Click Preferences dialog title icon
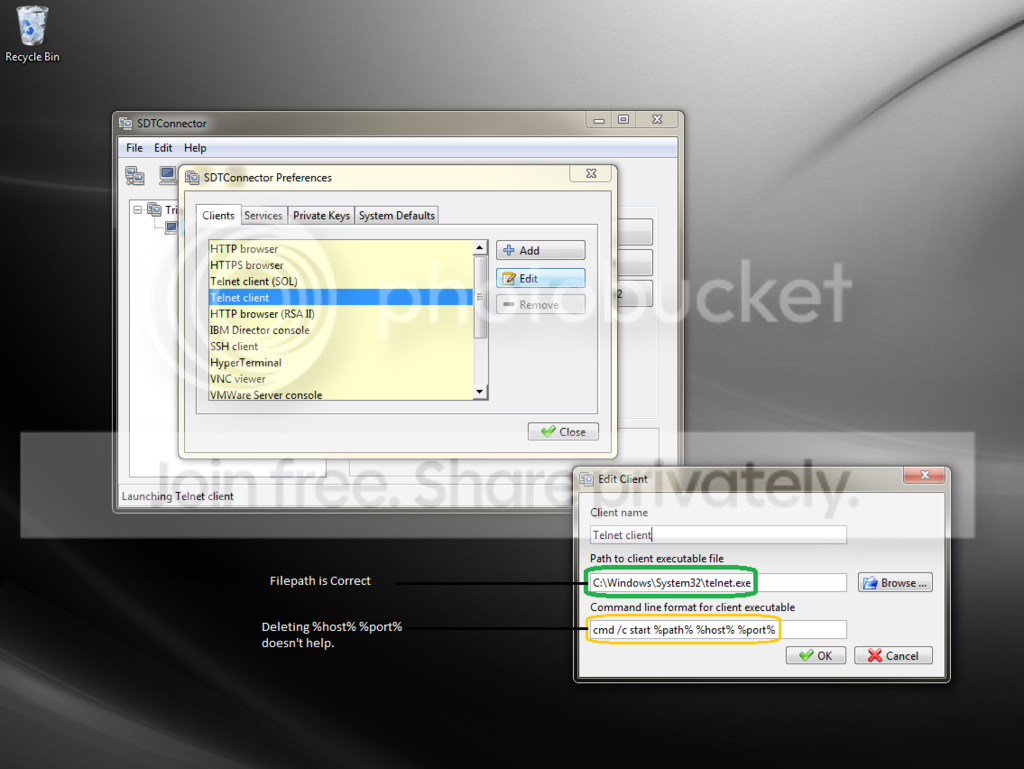Image resolution: width=1024 pixels, height=769 pixels. coord(192,177)
